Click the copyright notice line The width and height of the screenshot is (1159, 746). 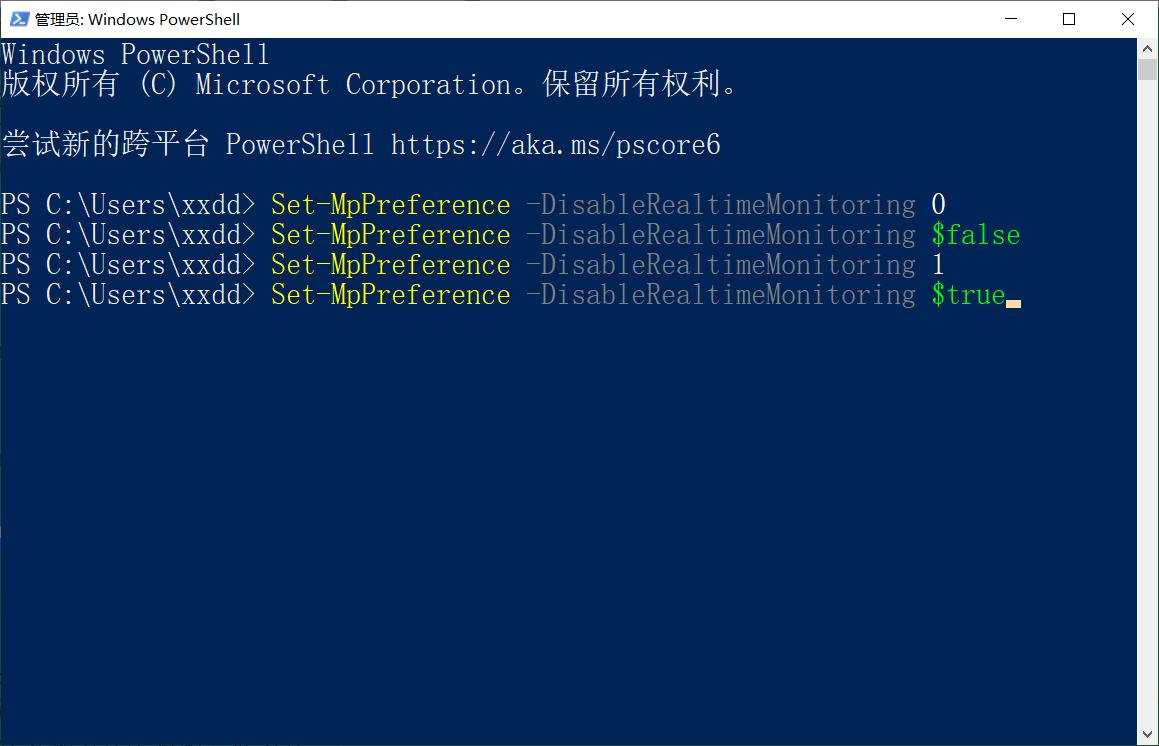(370, 84)
